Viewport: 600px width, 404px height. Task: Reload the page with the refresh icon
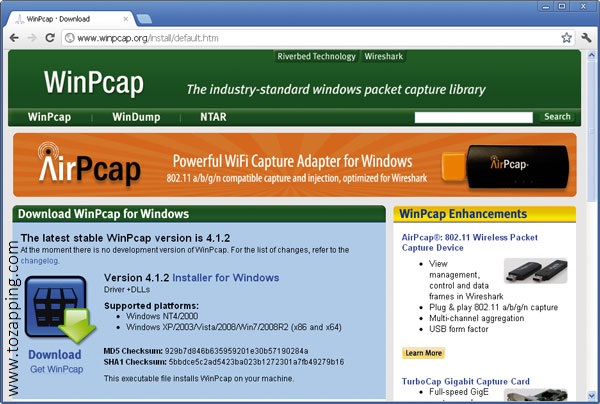point(50,37)
